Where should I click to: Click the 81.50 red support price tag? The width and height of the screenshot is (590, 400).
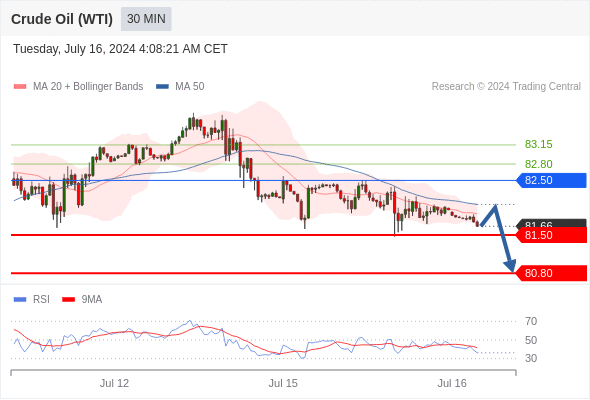pyautogui.click(x=551, y=235)
